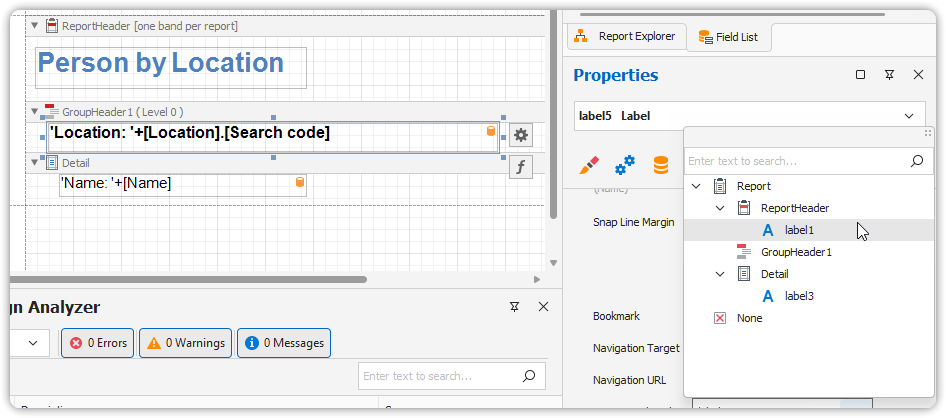Screen dimensions: 946x418
Task: Toggle the 0 Messages filter
Action: coord(283,343)
